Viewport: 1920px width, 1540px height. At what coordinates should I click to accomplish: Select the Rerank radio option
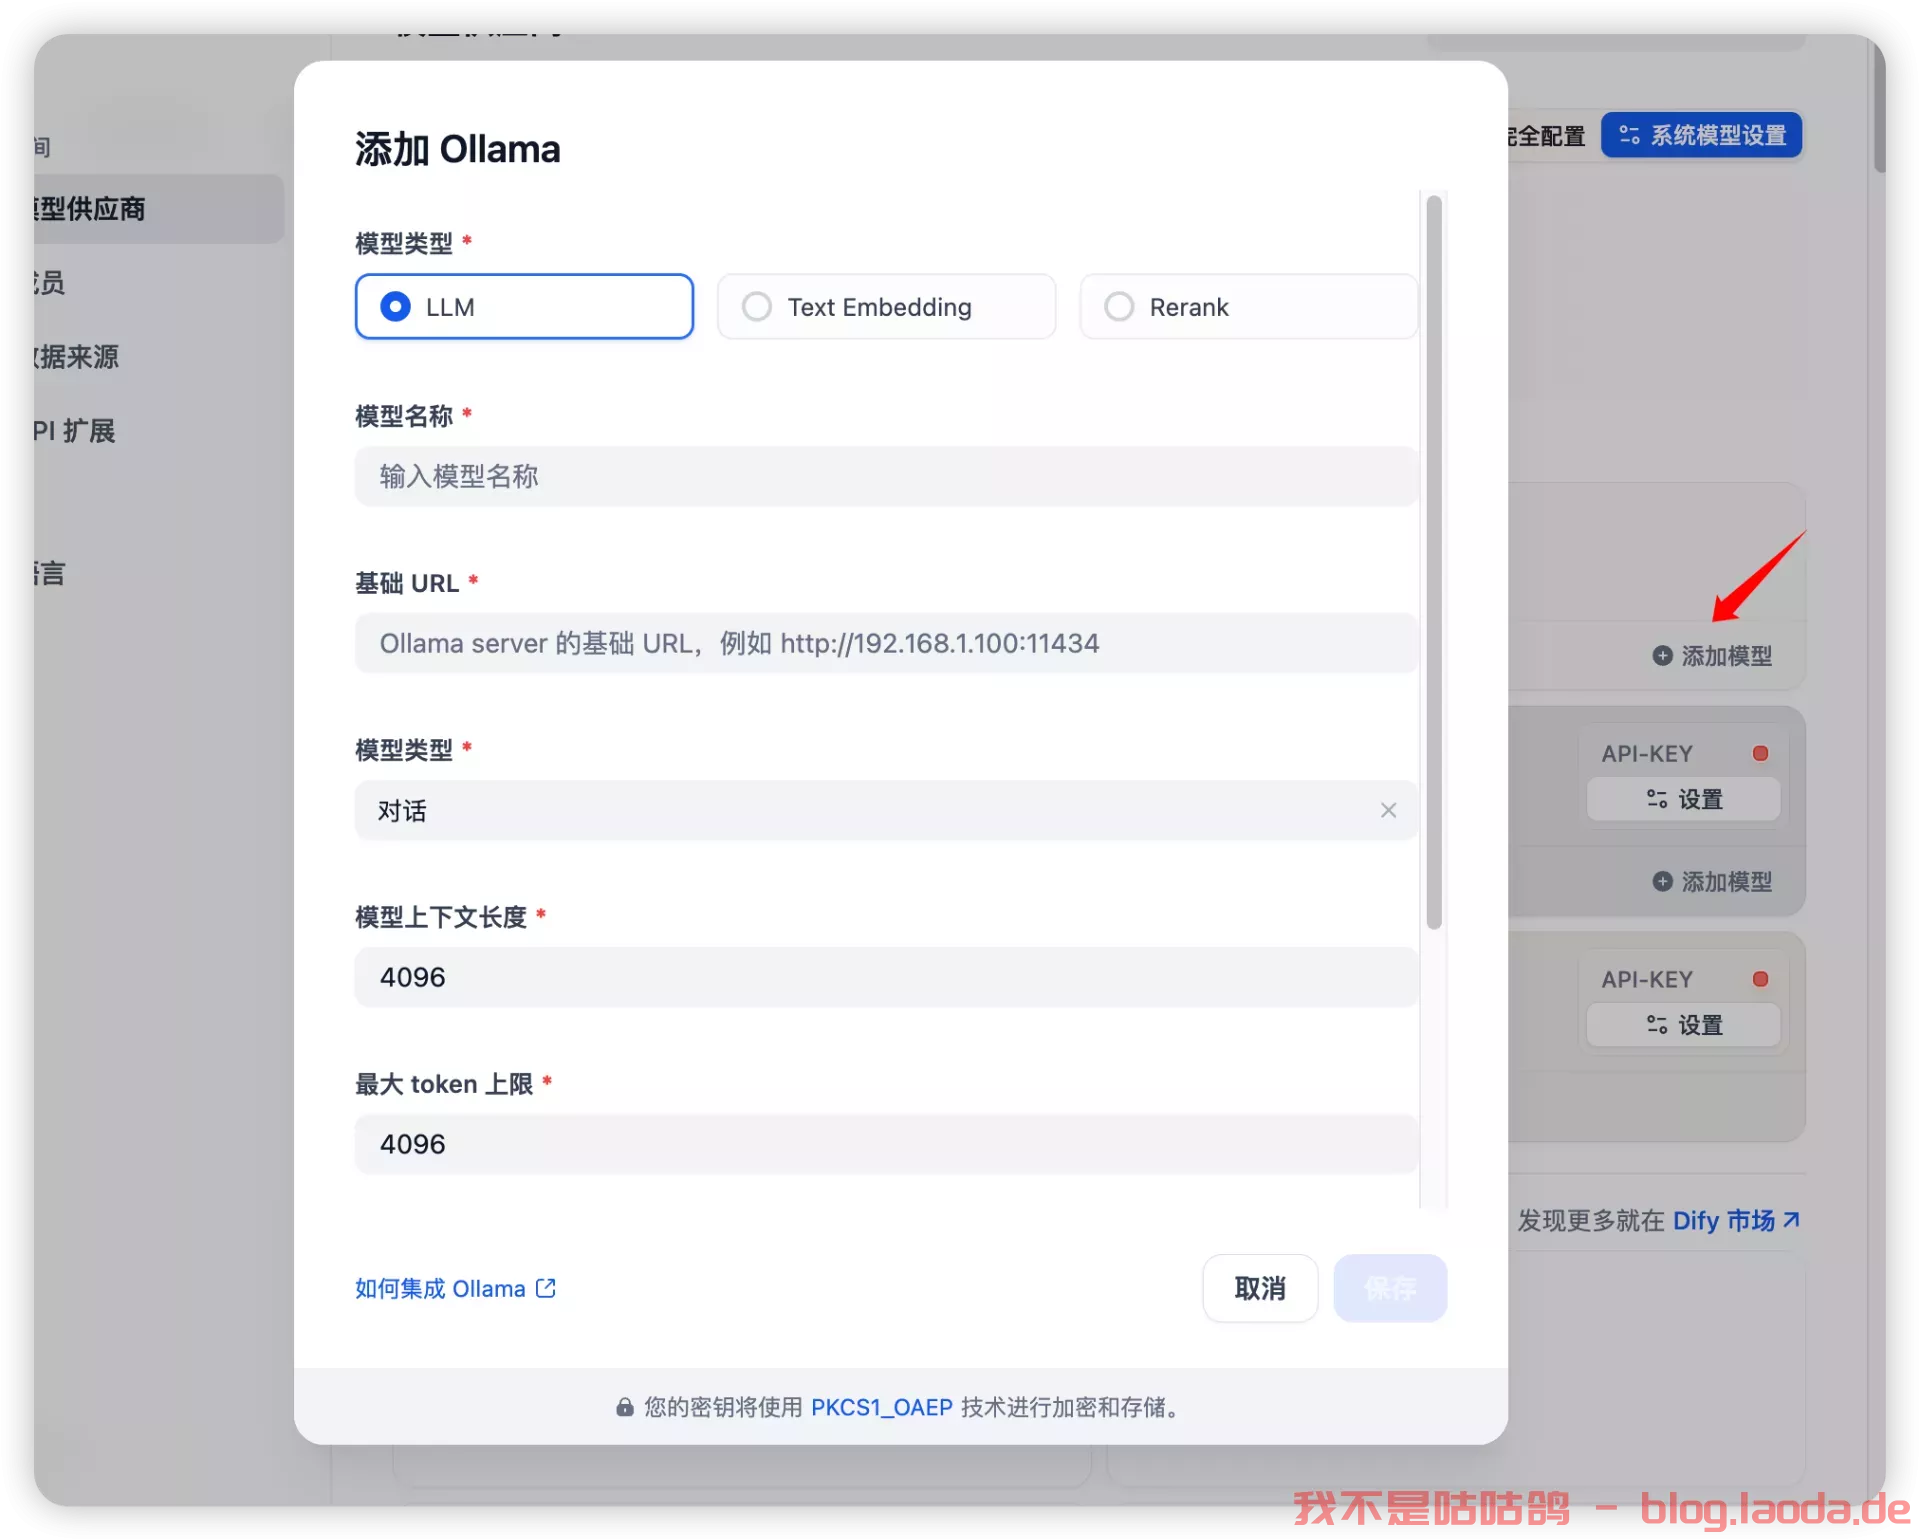click(x=1248, y=307)
